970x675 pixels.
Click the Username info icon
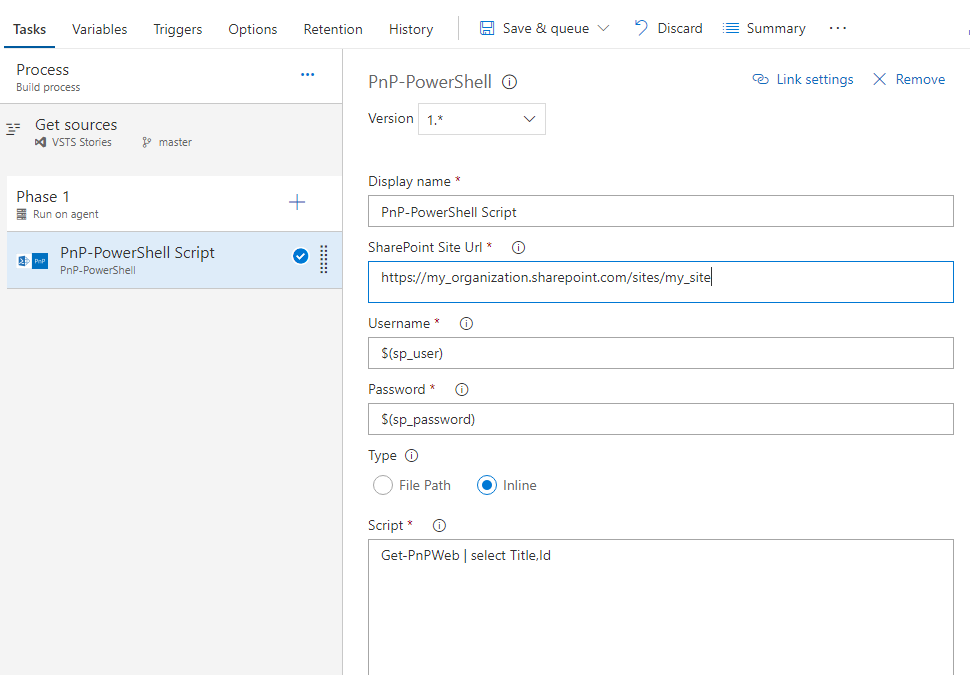466,324
